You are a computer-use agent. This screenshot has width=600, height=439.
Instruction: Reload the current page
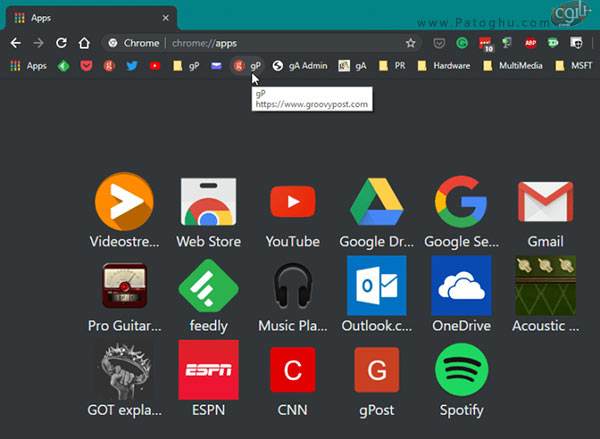coord(61,43)
